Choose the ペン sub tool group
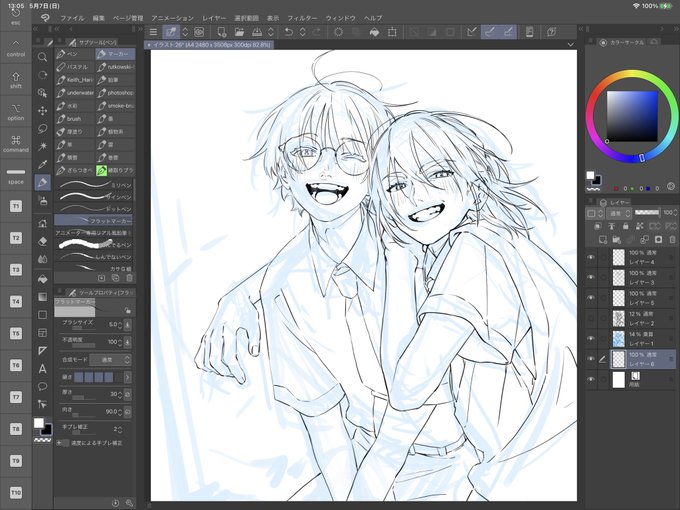 75,54
